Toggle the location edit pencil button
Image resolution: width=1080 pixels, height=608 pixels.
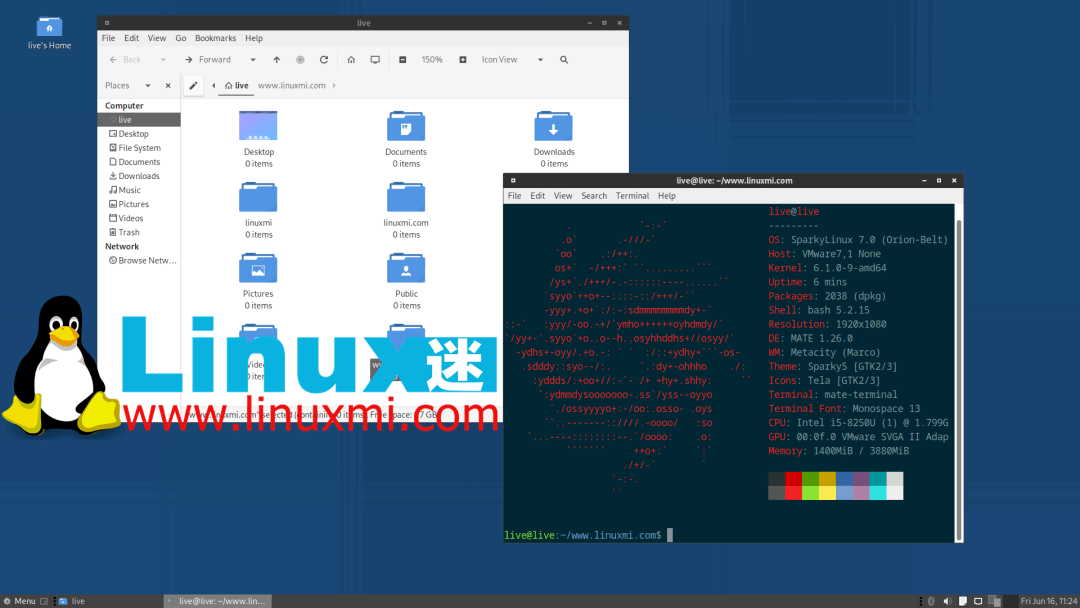tap(194, 85)
